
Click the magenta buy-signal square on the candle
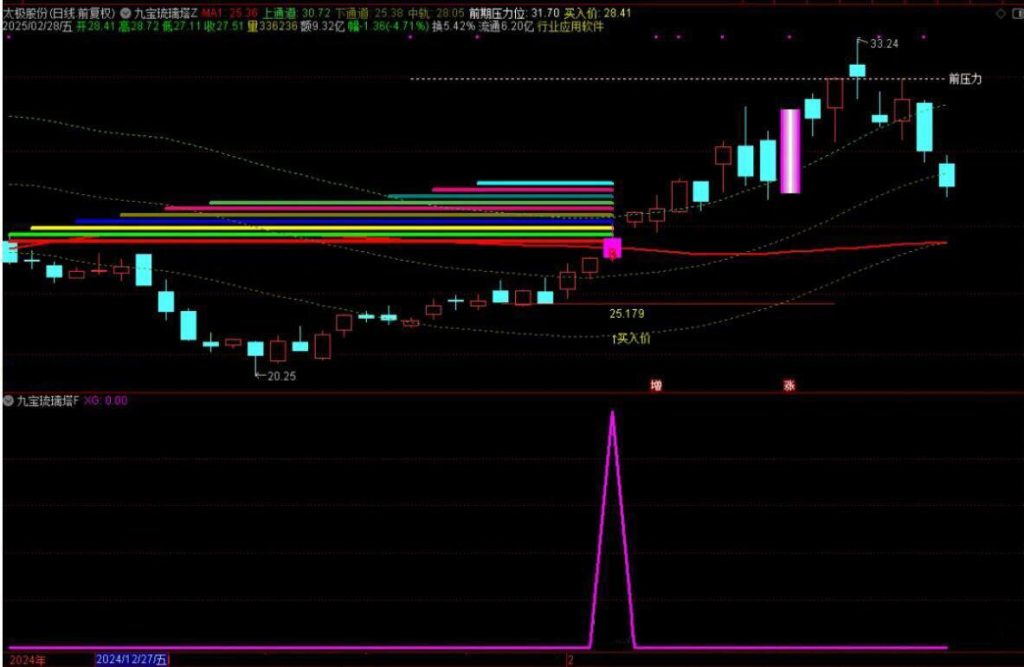(612, 249)
